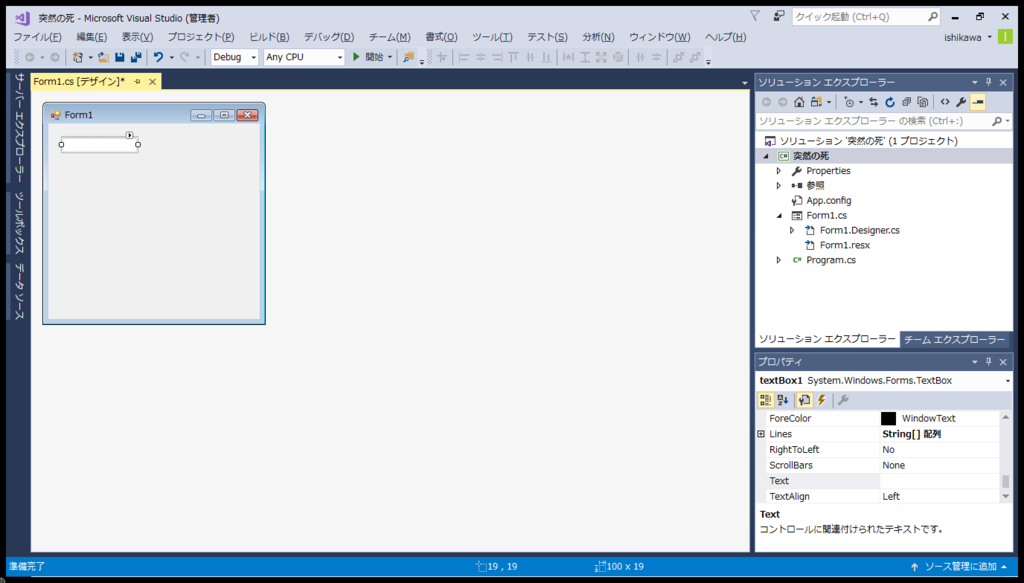Select Form1.resx in Solution Explorer

click(845, 245)
